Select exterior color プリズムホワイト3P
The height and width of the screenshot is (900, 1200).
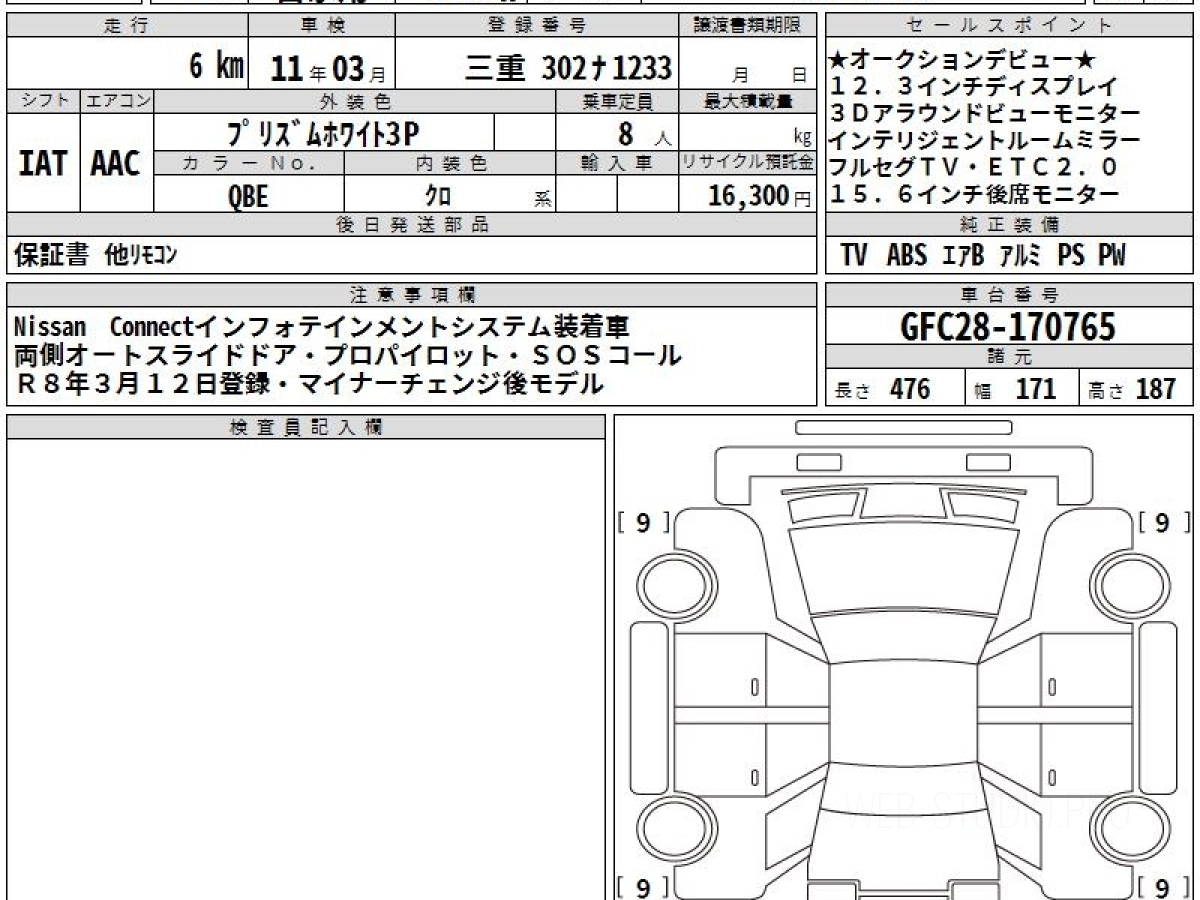pos(323,133)
